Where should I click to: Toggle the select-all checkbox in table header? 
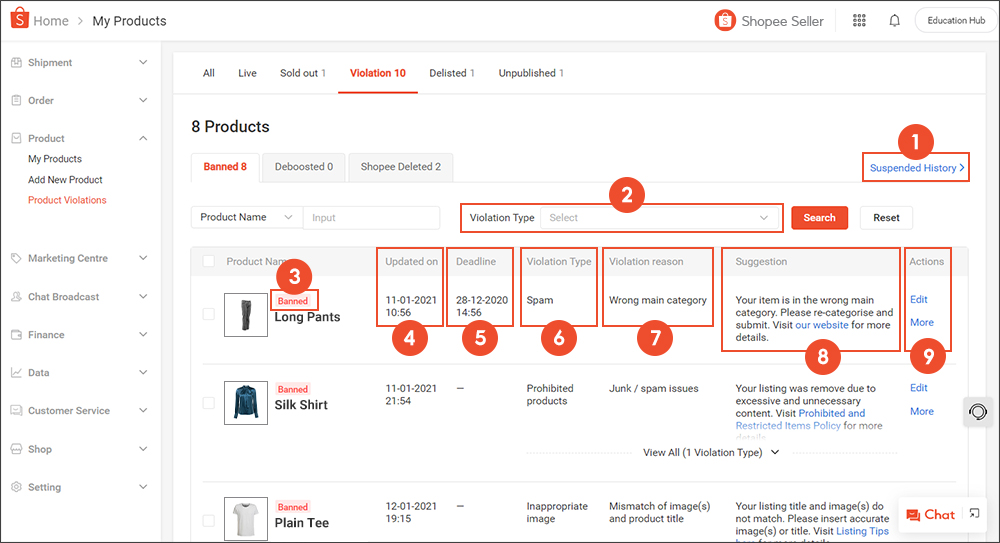tap(208, 262)
